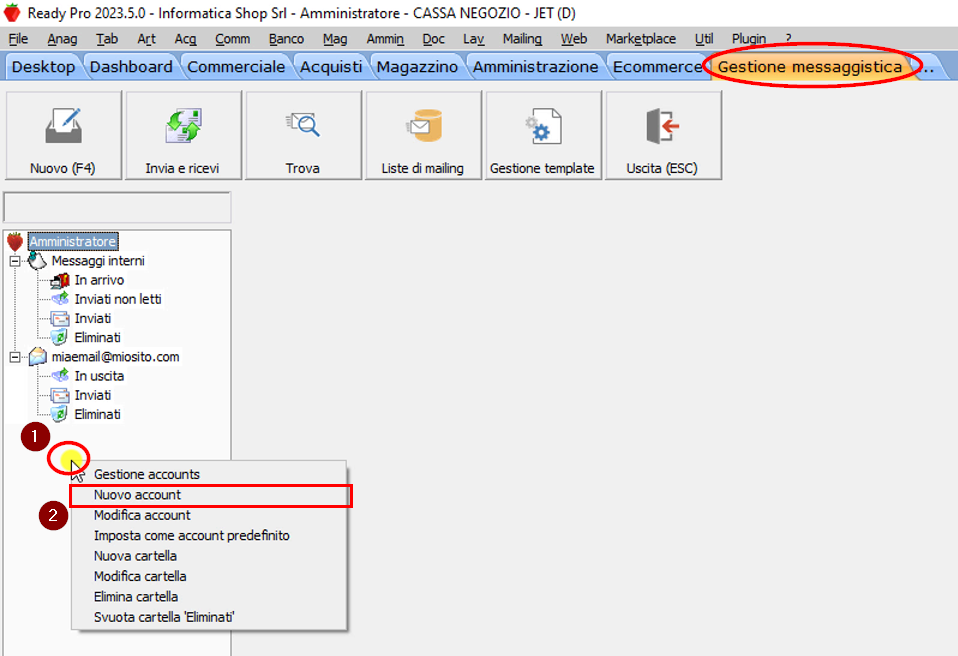The width and height of the screenshot is (958, 656).
Task: Collapse the miaemail@miosito.com tree node
Action: 15,357
